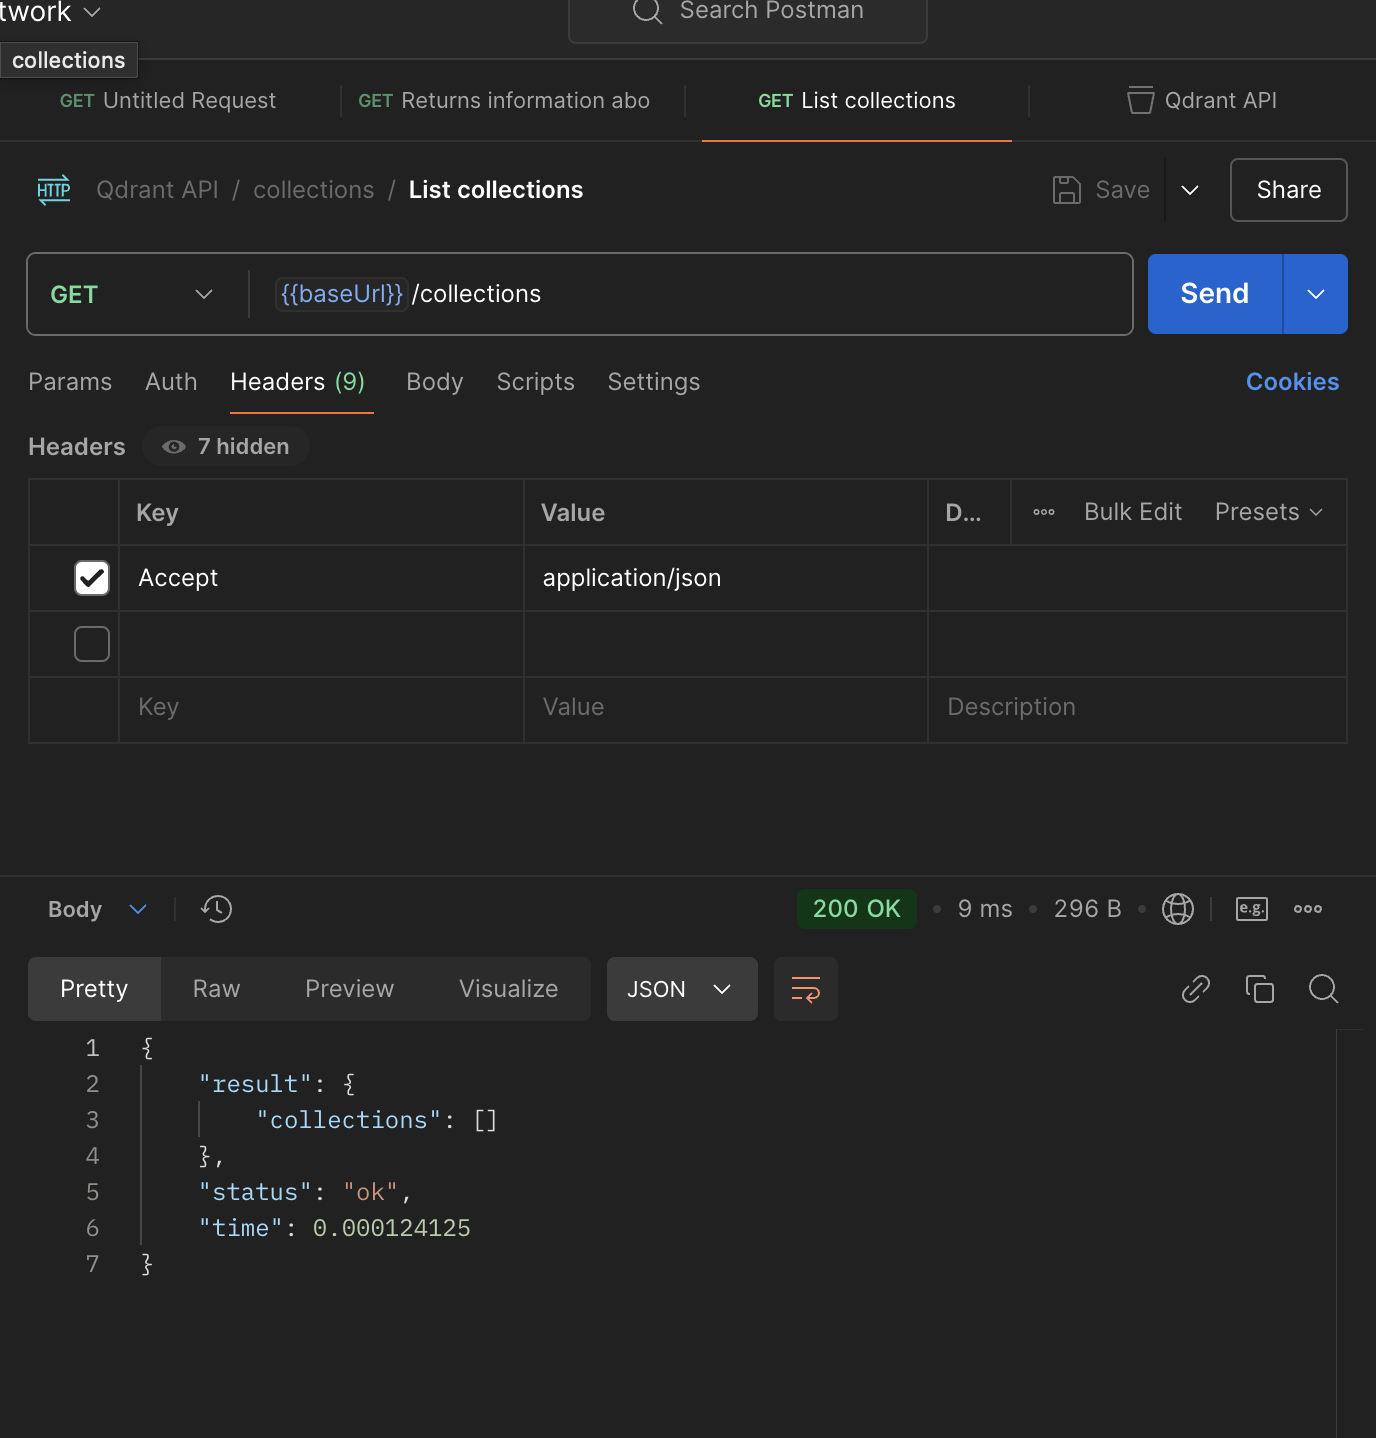
Task: Click Bulk Edit for headers
Action: (x=1133, y=512)
